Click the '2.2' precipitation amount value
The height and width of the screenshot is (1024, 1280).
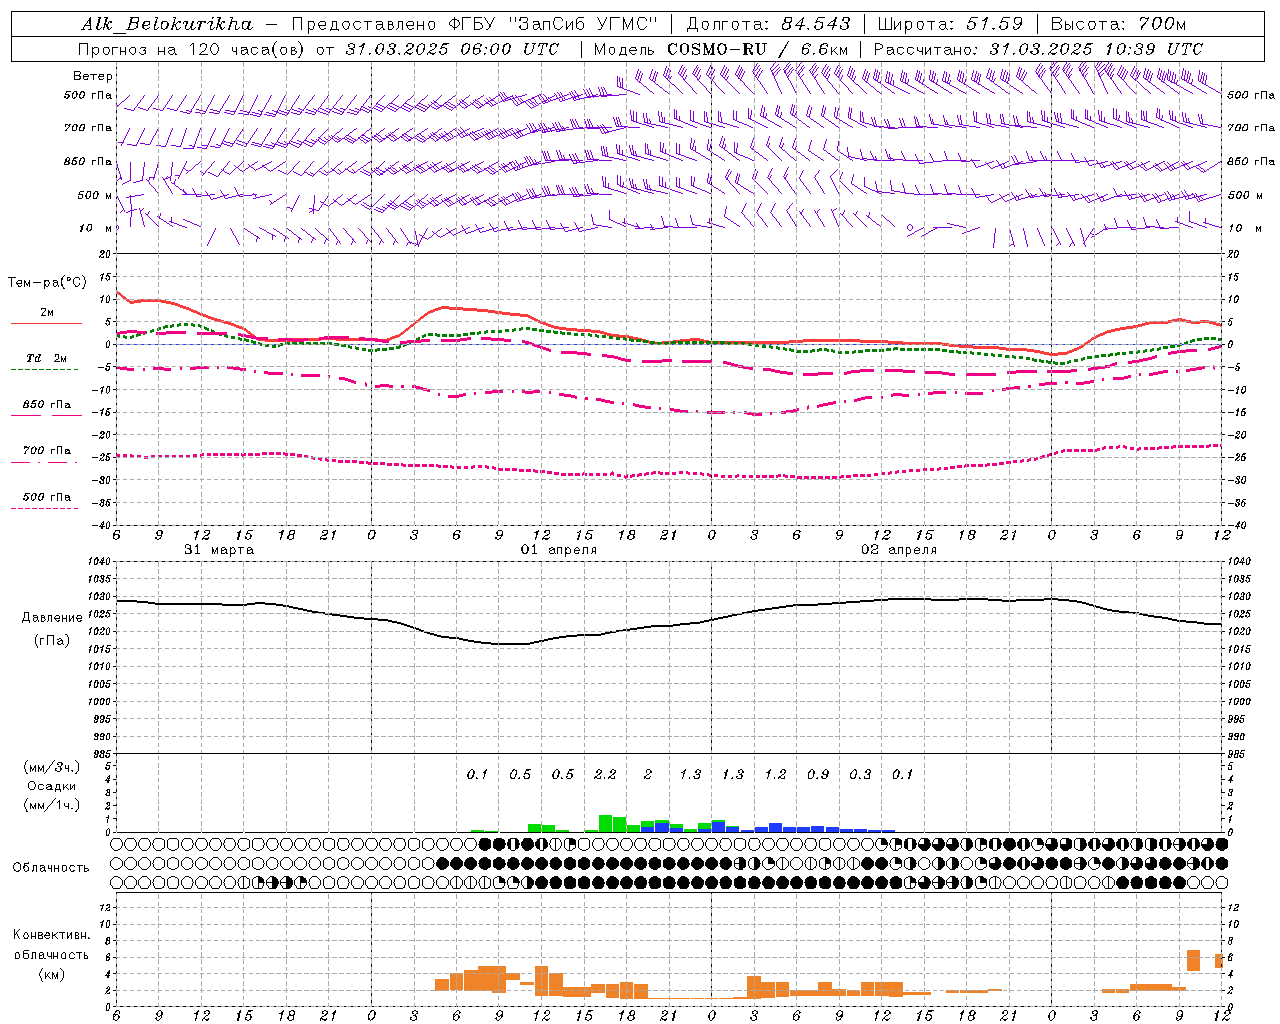coord(605,774)
